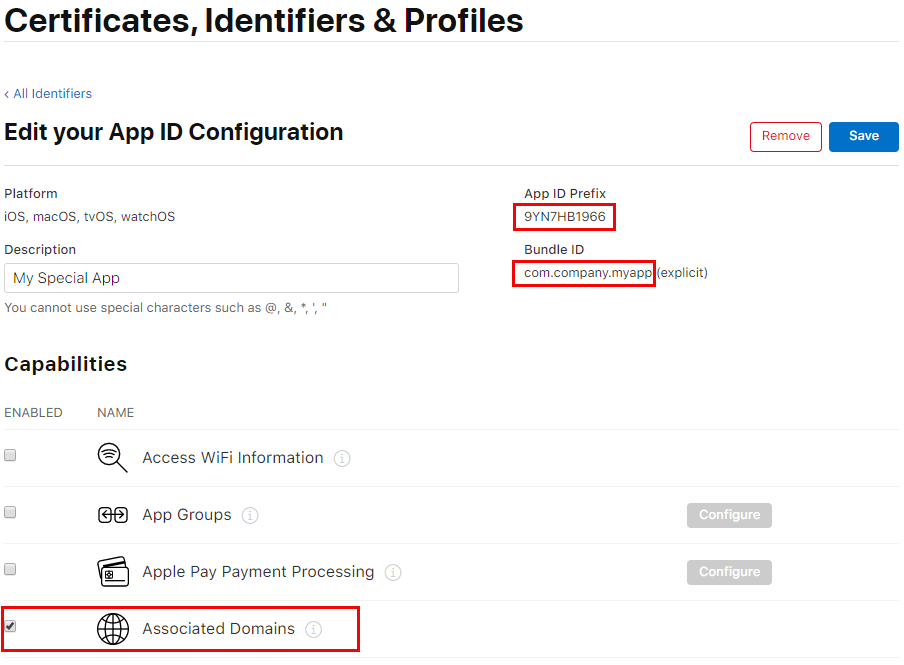The width and height of the screenshot is (904, 665).
Task: Configure Apple Pay Payment Processing
Action: 729,572
